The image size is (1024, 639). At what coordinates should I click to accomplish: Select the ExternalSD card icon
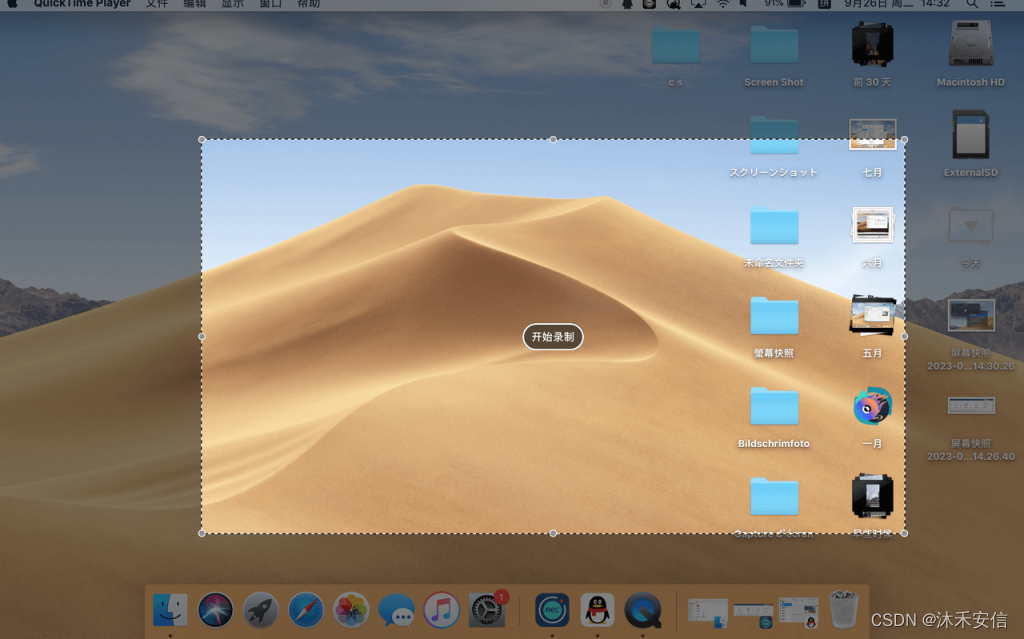970,135
